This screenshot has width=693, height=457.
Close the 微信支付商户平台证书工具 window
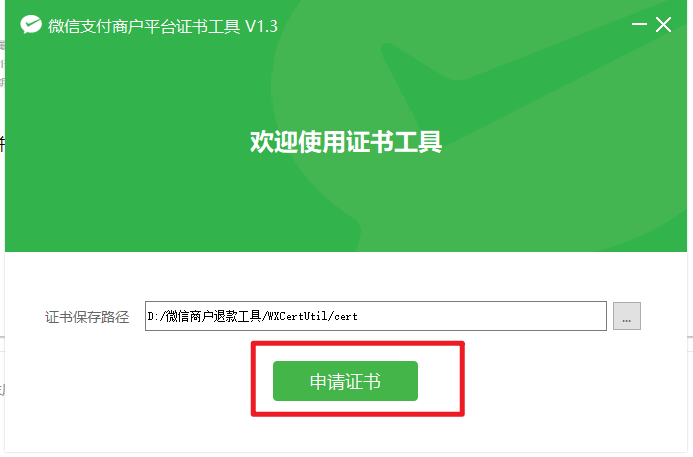click(x=663, y=25)
